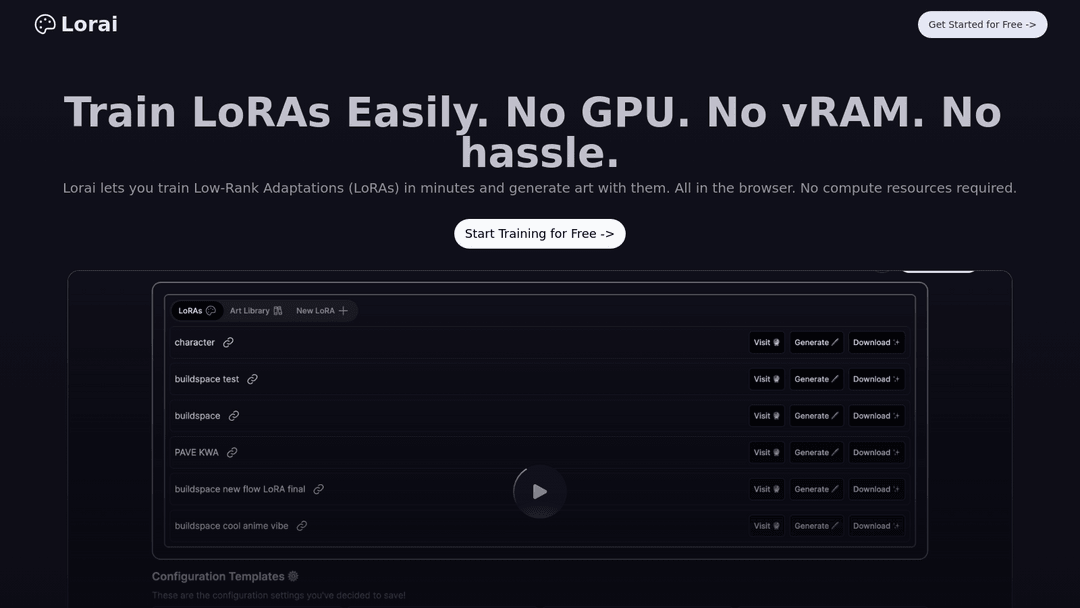Download the buildspace LoRA
This screenshot has width=1080, height=608.
[876, 416]
